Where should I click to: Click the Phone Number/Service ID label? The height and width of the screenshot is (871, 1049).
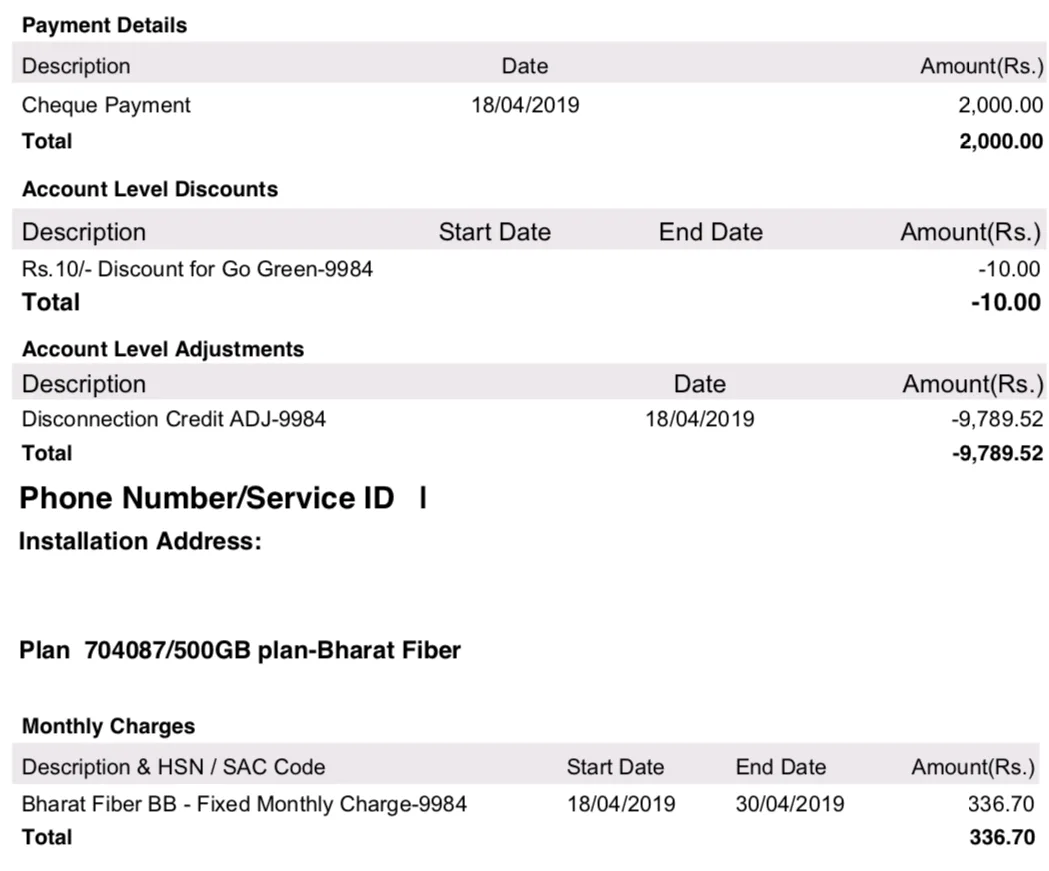207,497
